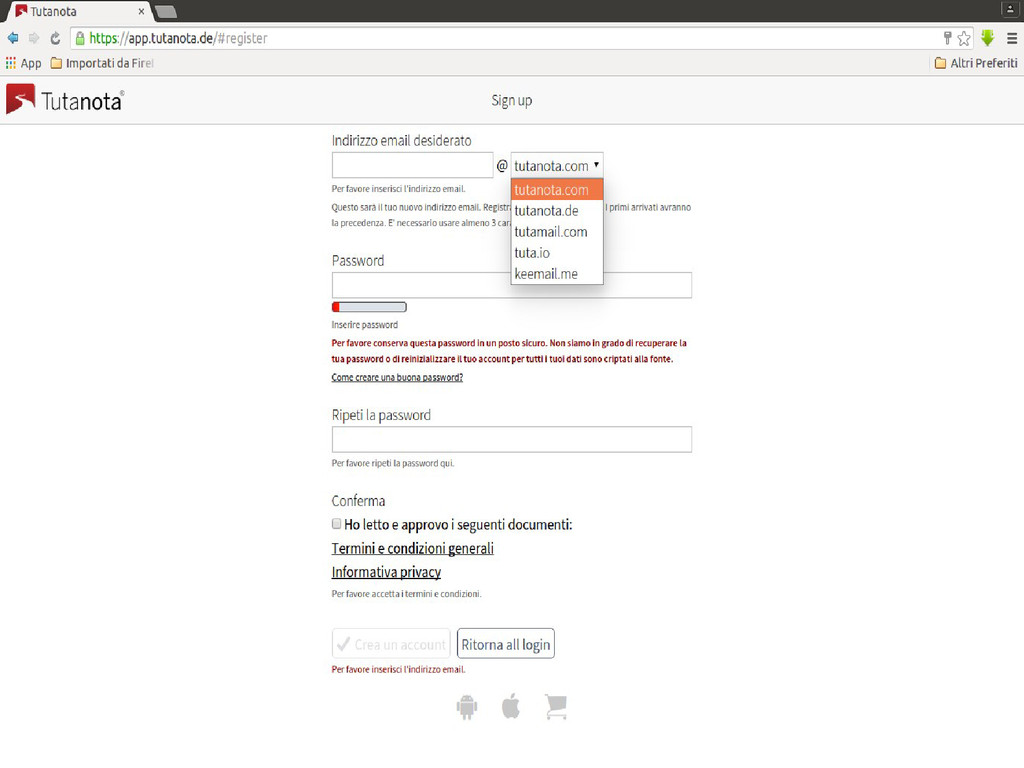This screenshot has height=768, width=1024.
Task: Reload the page with refresh icon
Action: click(x=56, y=38)
